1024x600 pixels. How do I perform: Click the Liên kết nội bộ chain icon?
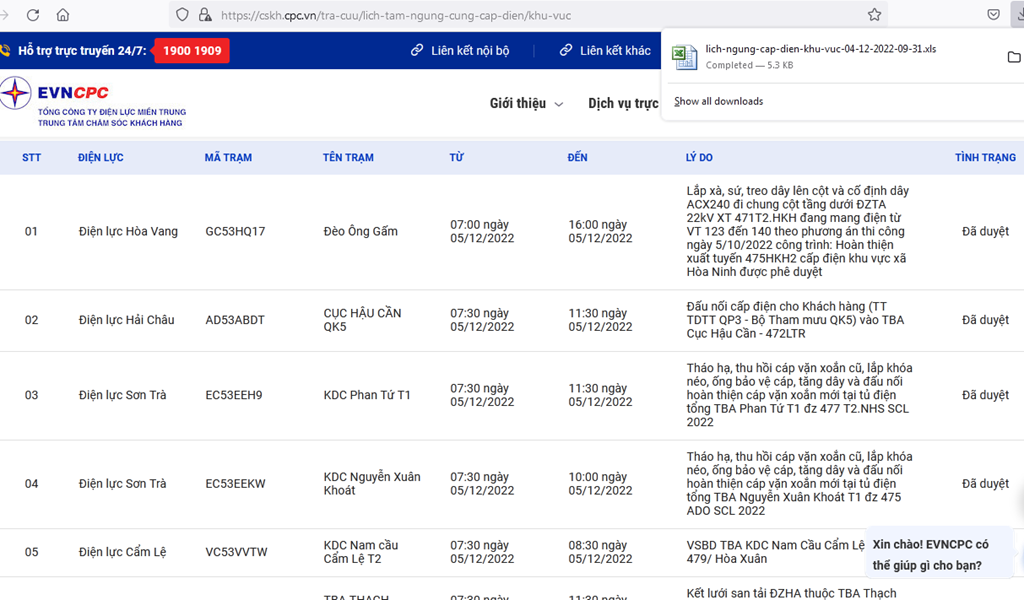417,50
